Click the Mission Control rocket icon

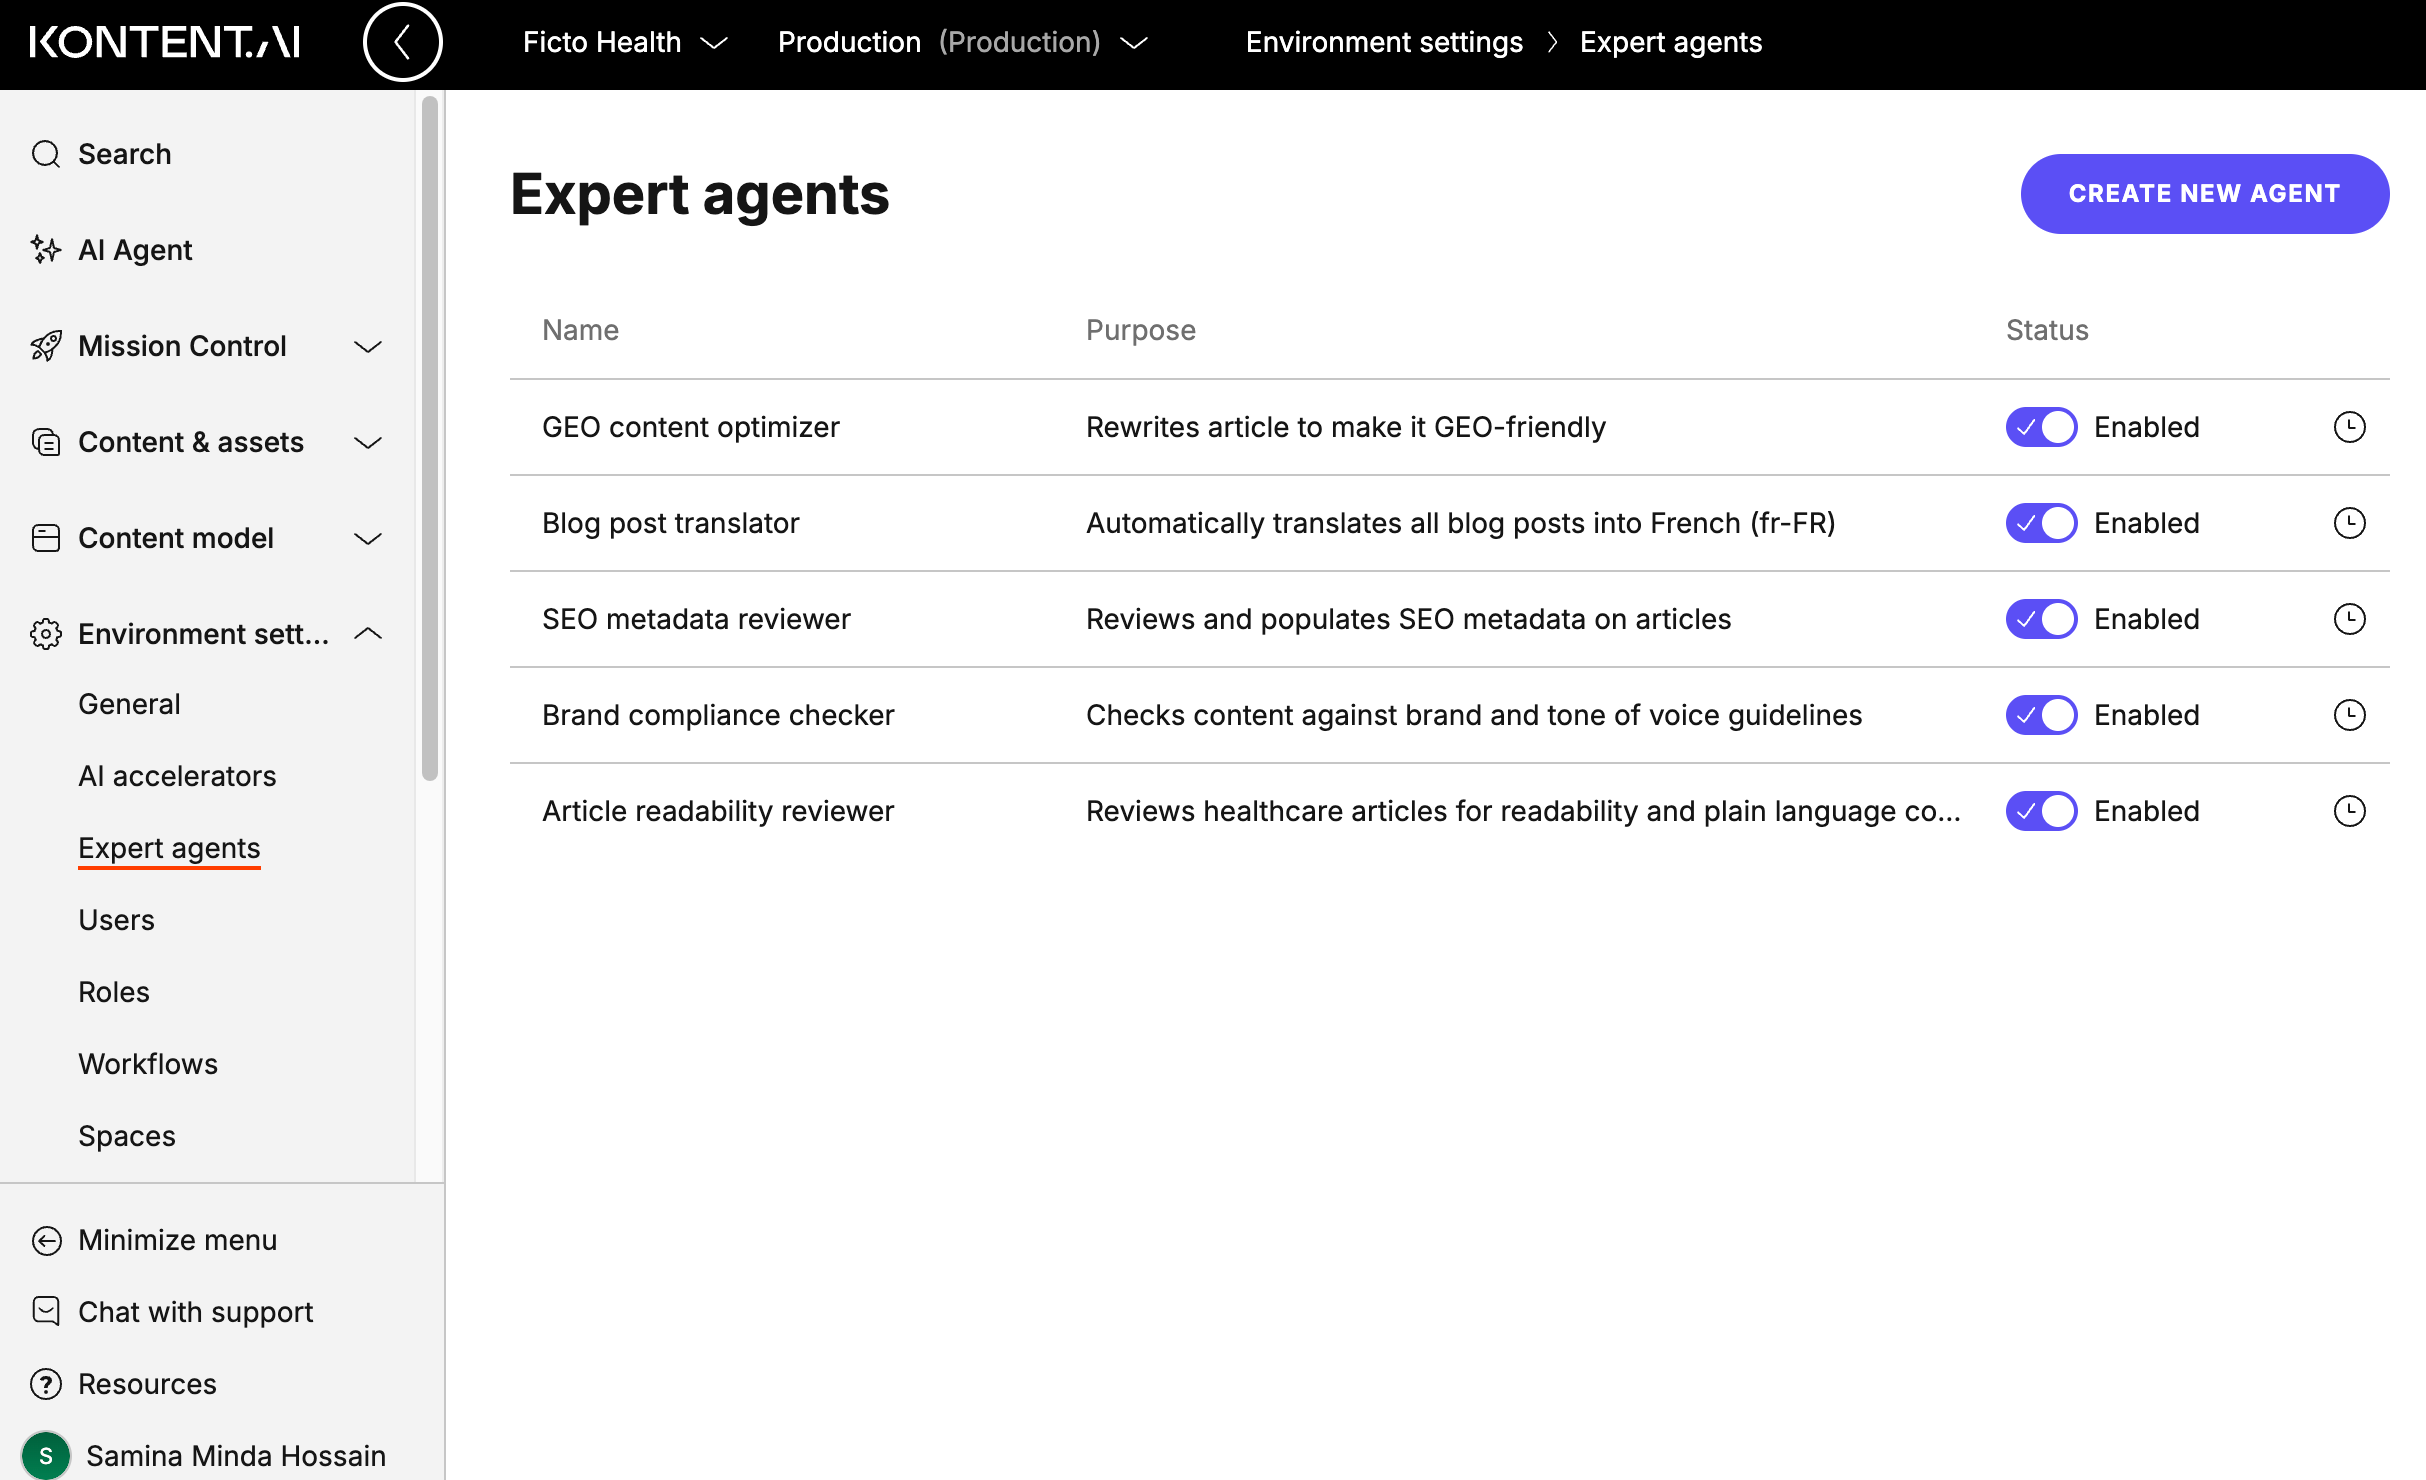tap(45, 346)
